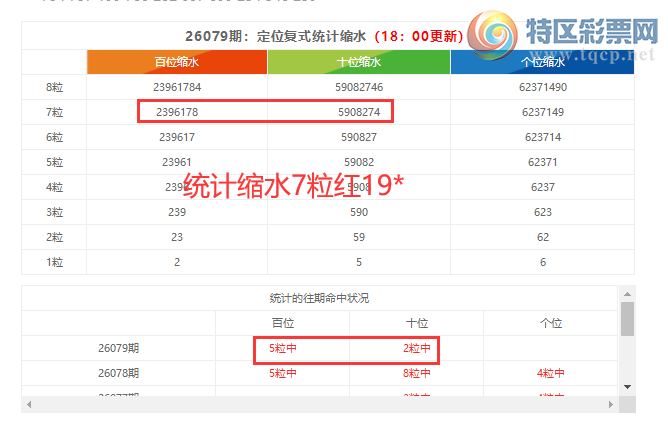Click the 个位 header in history table

pyautogui.click(x=551, y=323)
